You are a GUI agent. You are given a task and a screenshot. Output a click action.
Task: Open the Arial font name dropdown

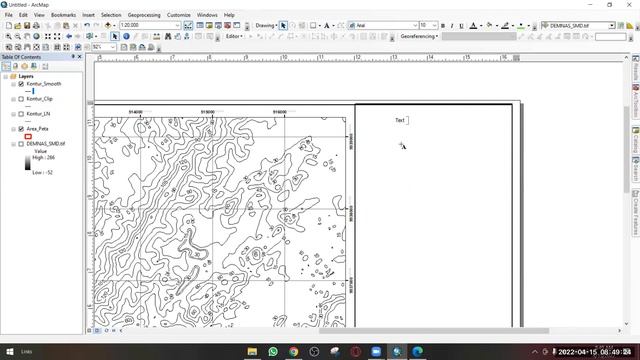[415, 26]
